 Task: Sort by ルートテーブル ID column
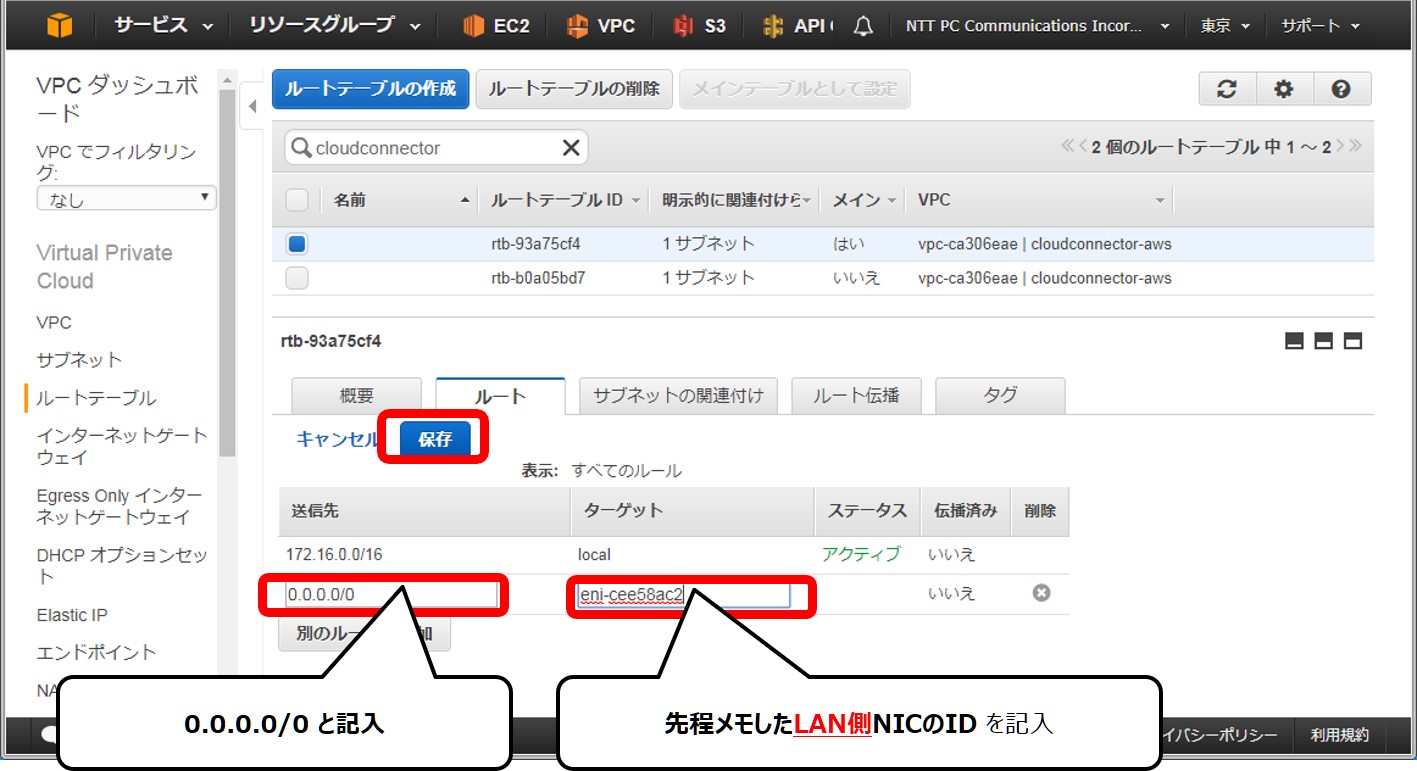565,200
